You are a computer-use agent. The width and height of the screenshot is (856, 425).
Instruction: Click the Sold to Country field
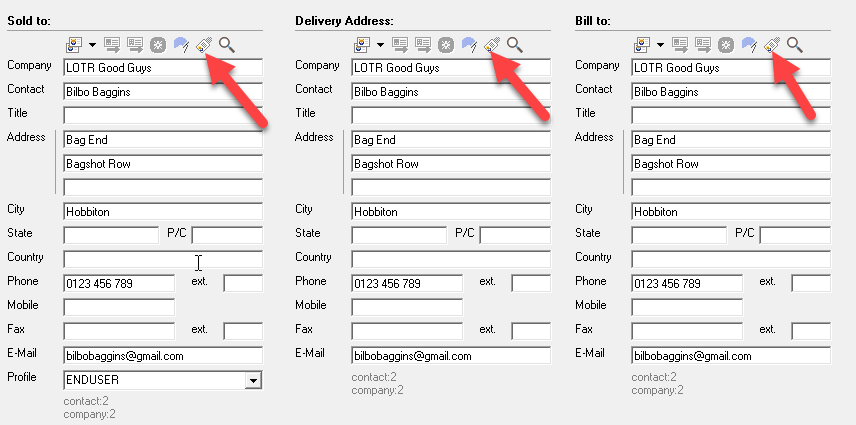pos(162,260)
